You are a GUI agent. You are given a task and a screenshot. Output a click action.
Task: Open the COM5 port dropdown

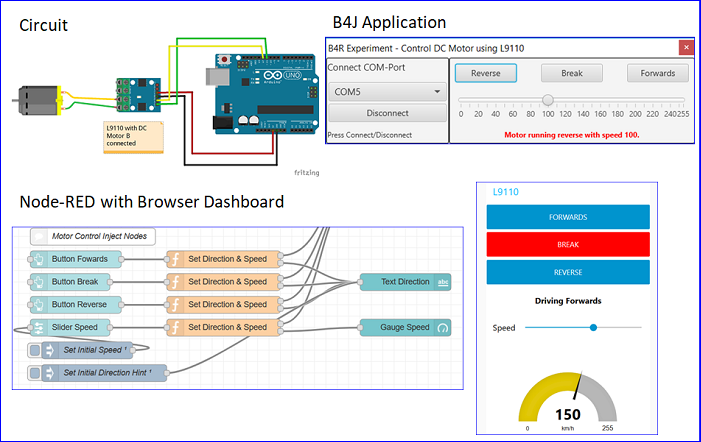click(387, 92)
